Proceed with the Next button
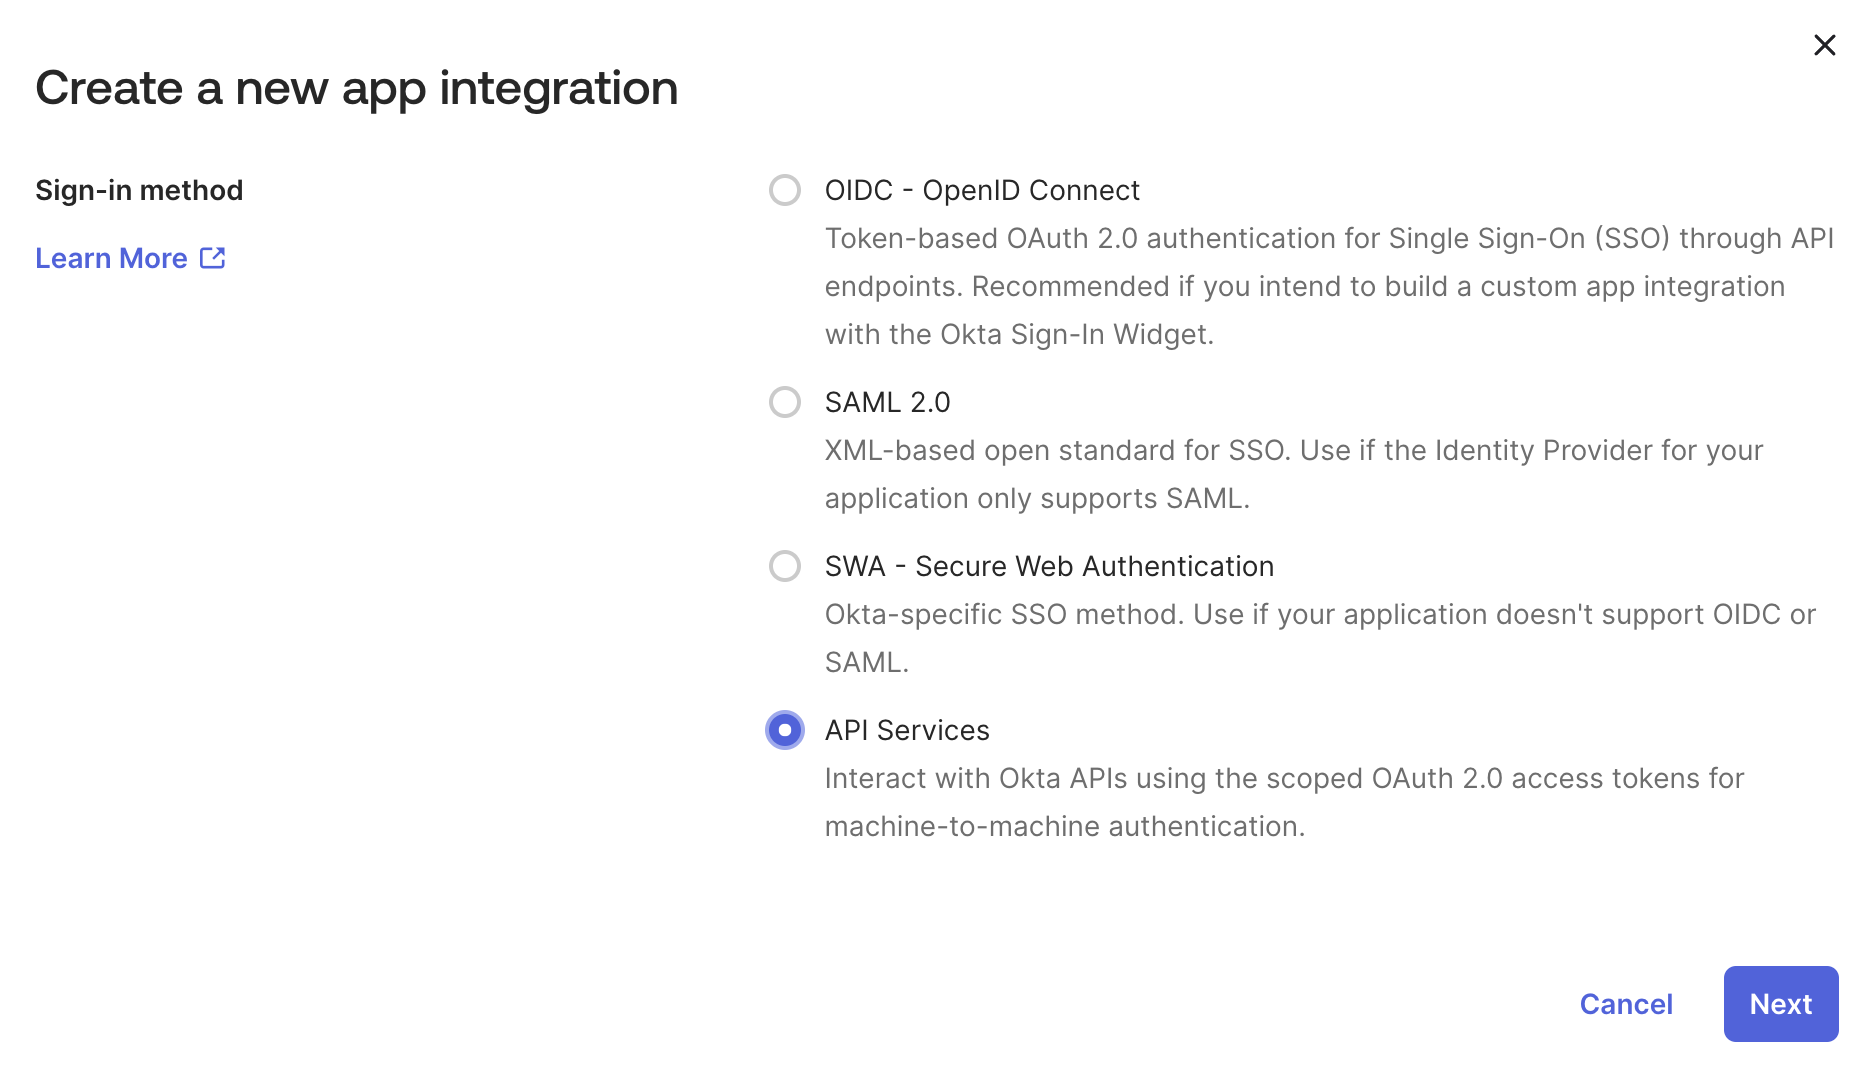 point(1780,1004)
